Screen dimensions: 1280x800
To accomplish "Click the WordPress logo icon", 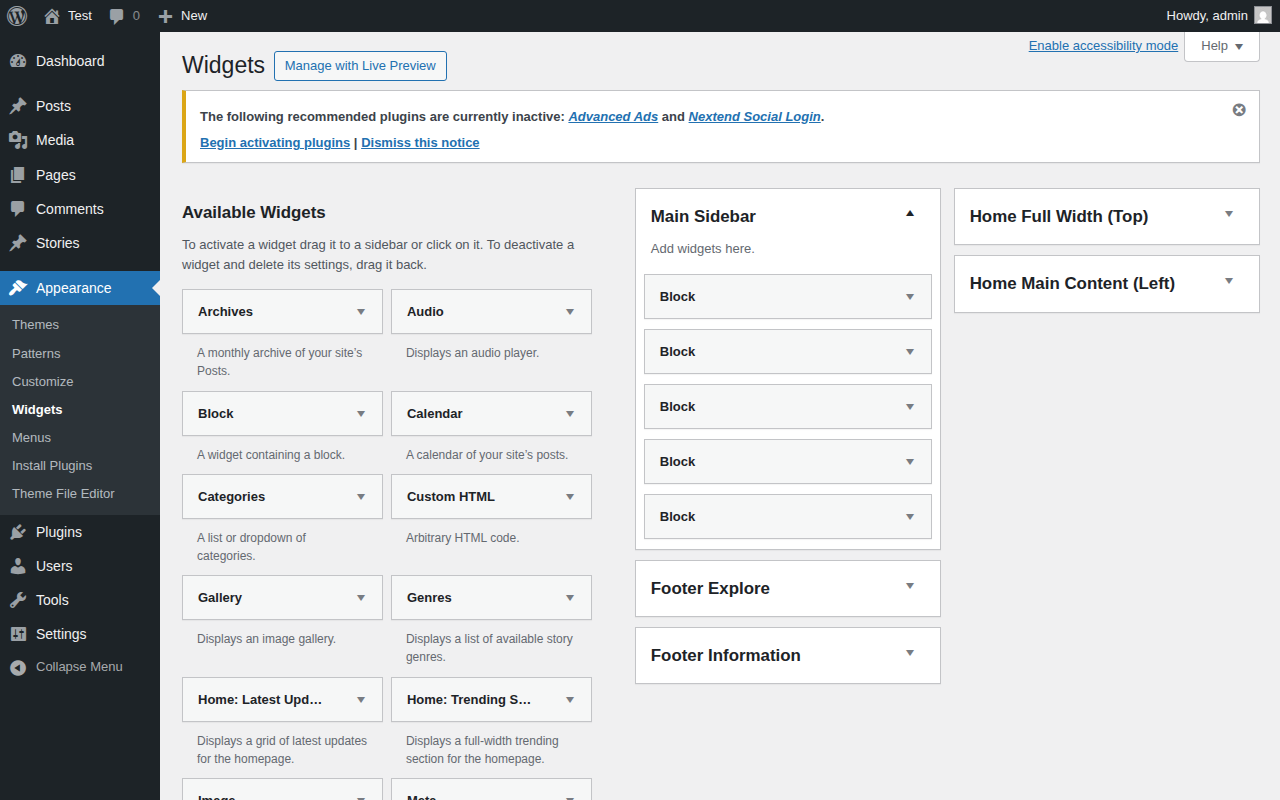I will (17, 15).
